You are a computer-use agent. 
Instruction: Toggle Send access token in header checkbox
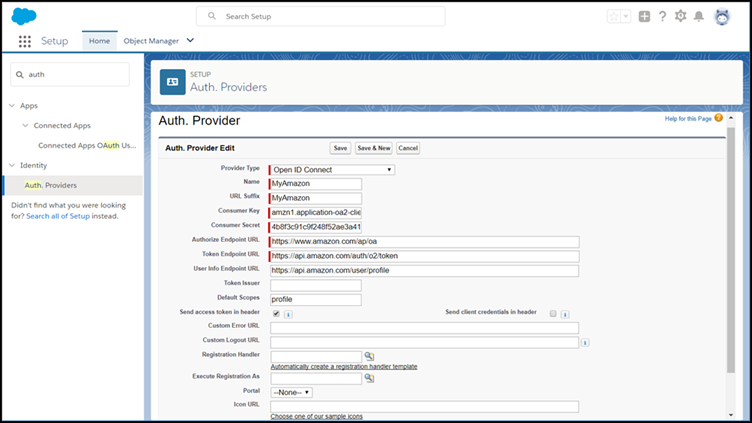coord(276,314)
